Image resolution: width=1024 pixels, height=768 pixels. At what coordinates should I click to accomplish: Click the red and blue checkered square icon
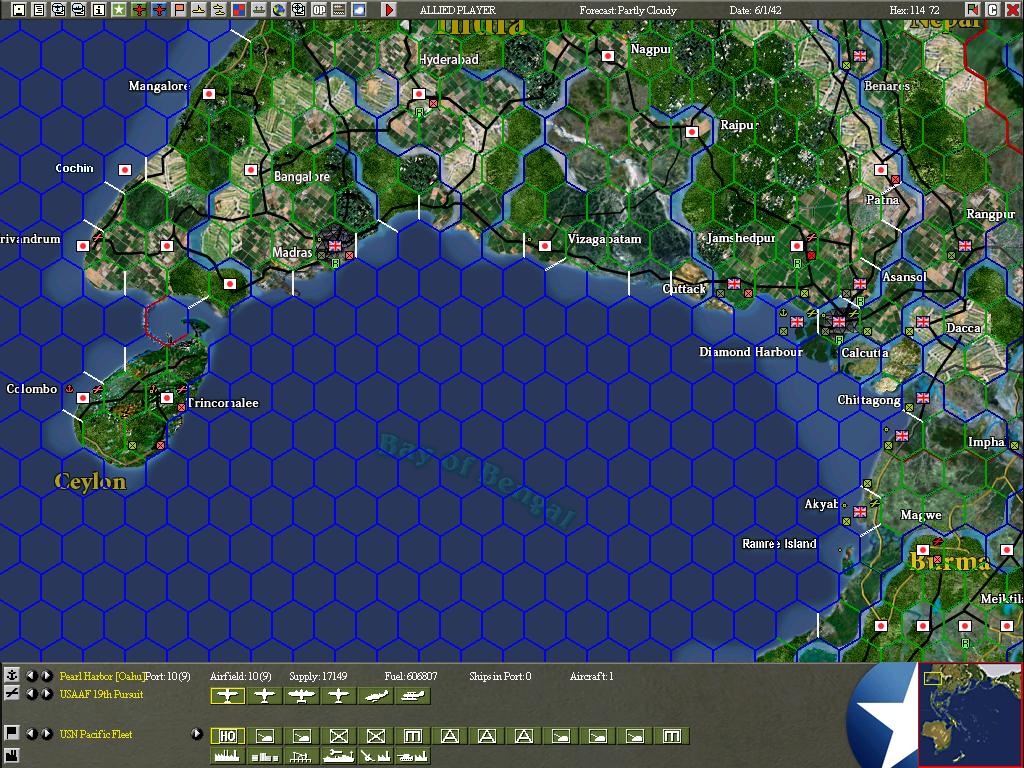[239, 9]
